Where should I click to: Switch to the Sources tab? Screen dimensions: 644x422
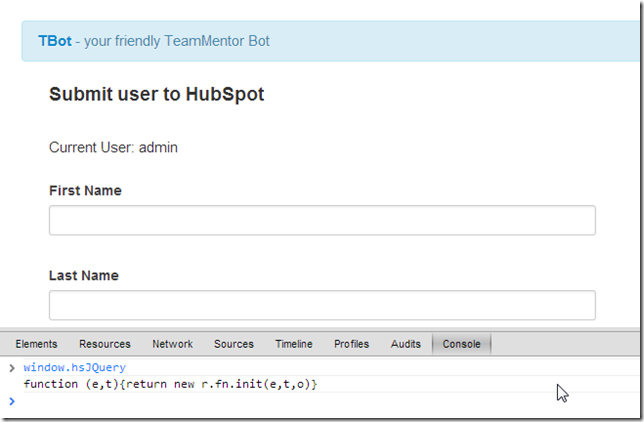pos(234,344)
